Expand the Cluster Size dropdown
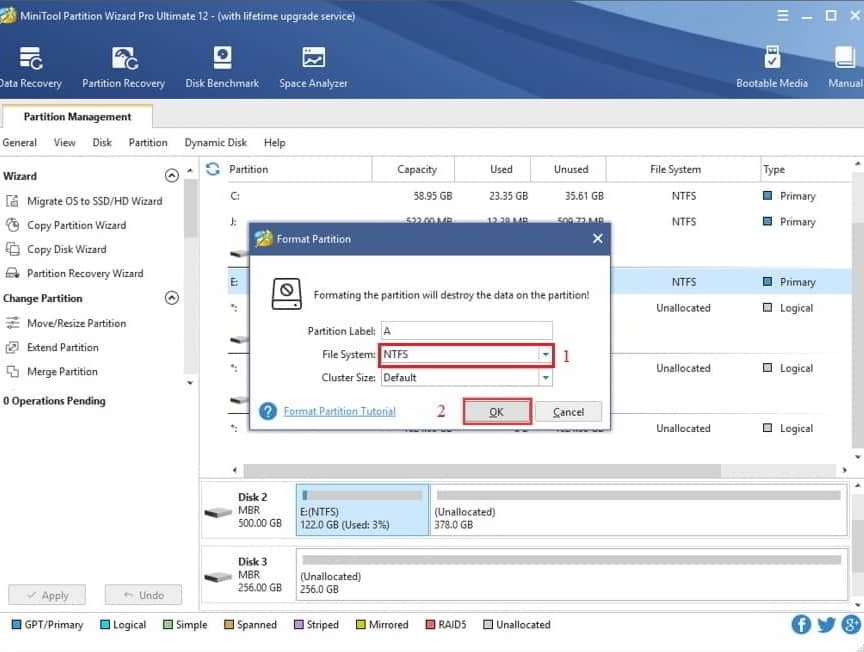864x652 pixels. click(545, 377)
